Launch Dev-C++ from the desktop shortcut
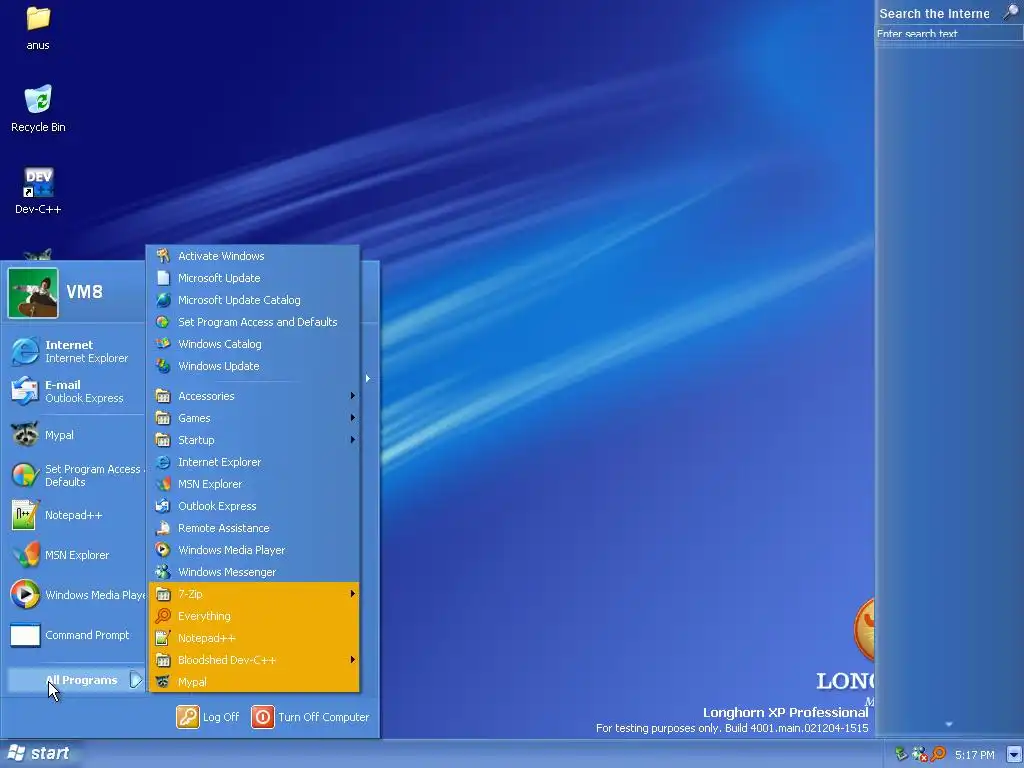The width and height of the screenshot is (1024, 768). (x=38, y=191)
